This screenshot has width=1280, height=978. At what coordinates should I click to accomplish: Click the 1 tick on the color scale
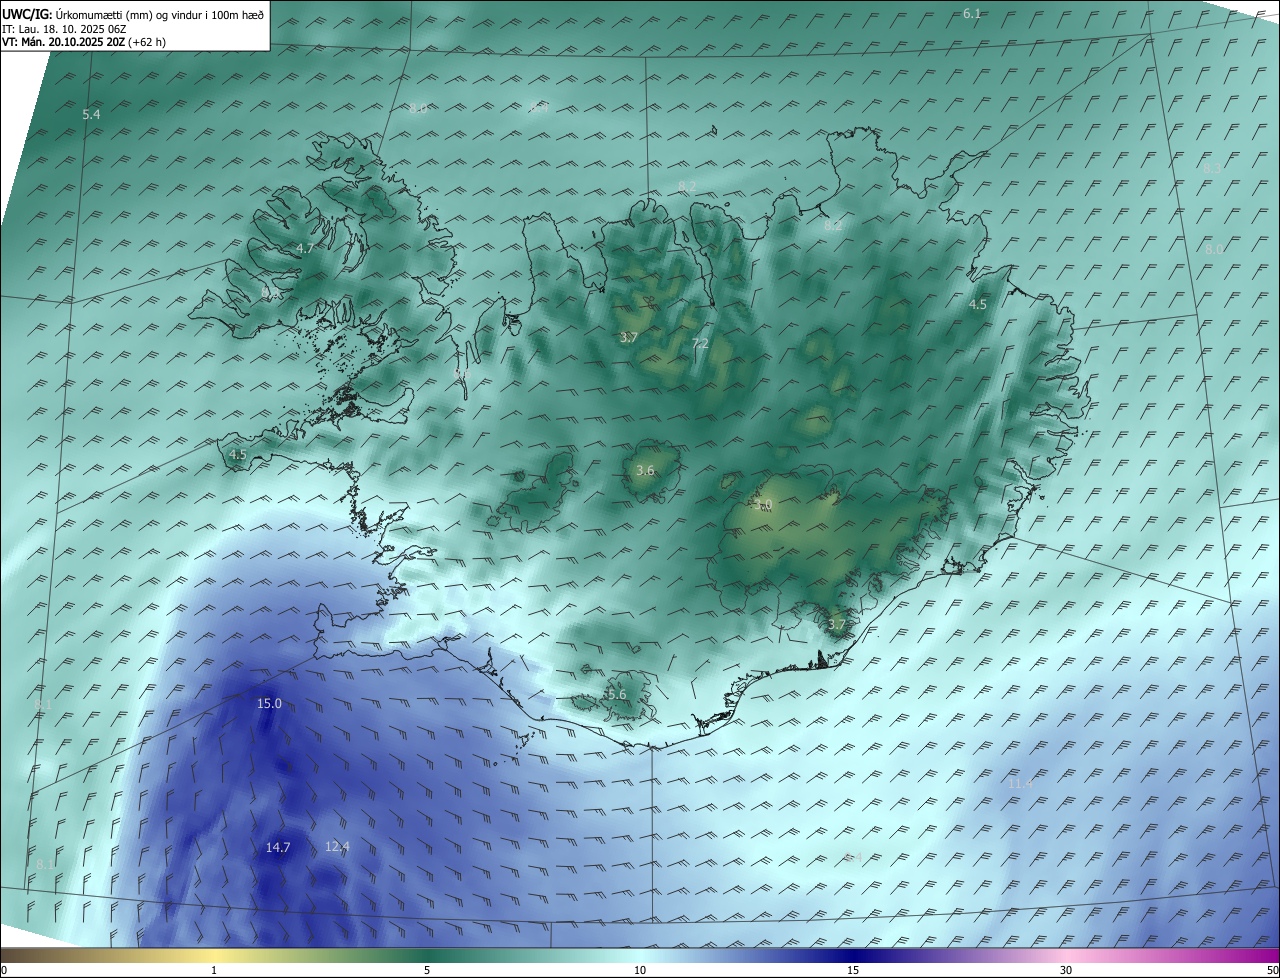pos(214,970)
